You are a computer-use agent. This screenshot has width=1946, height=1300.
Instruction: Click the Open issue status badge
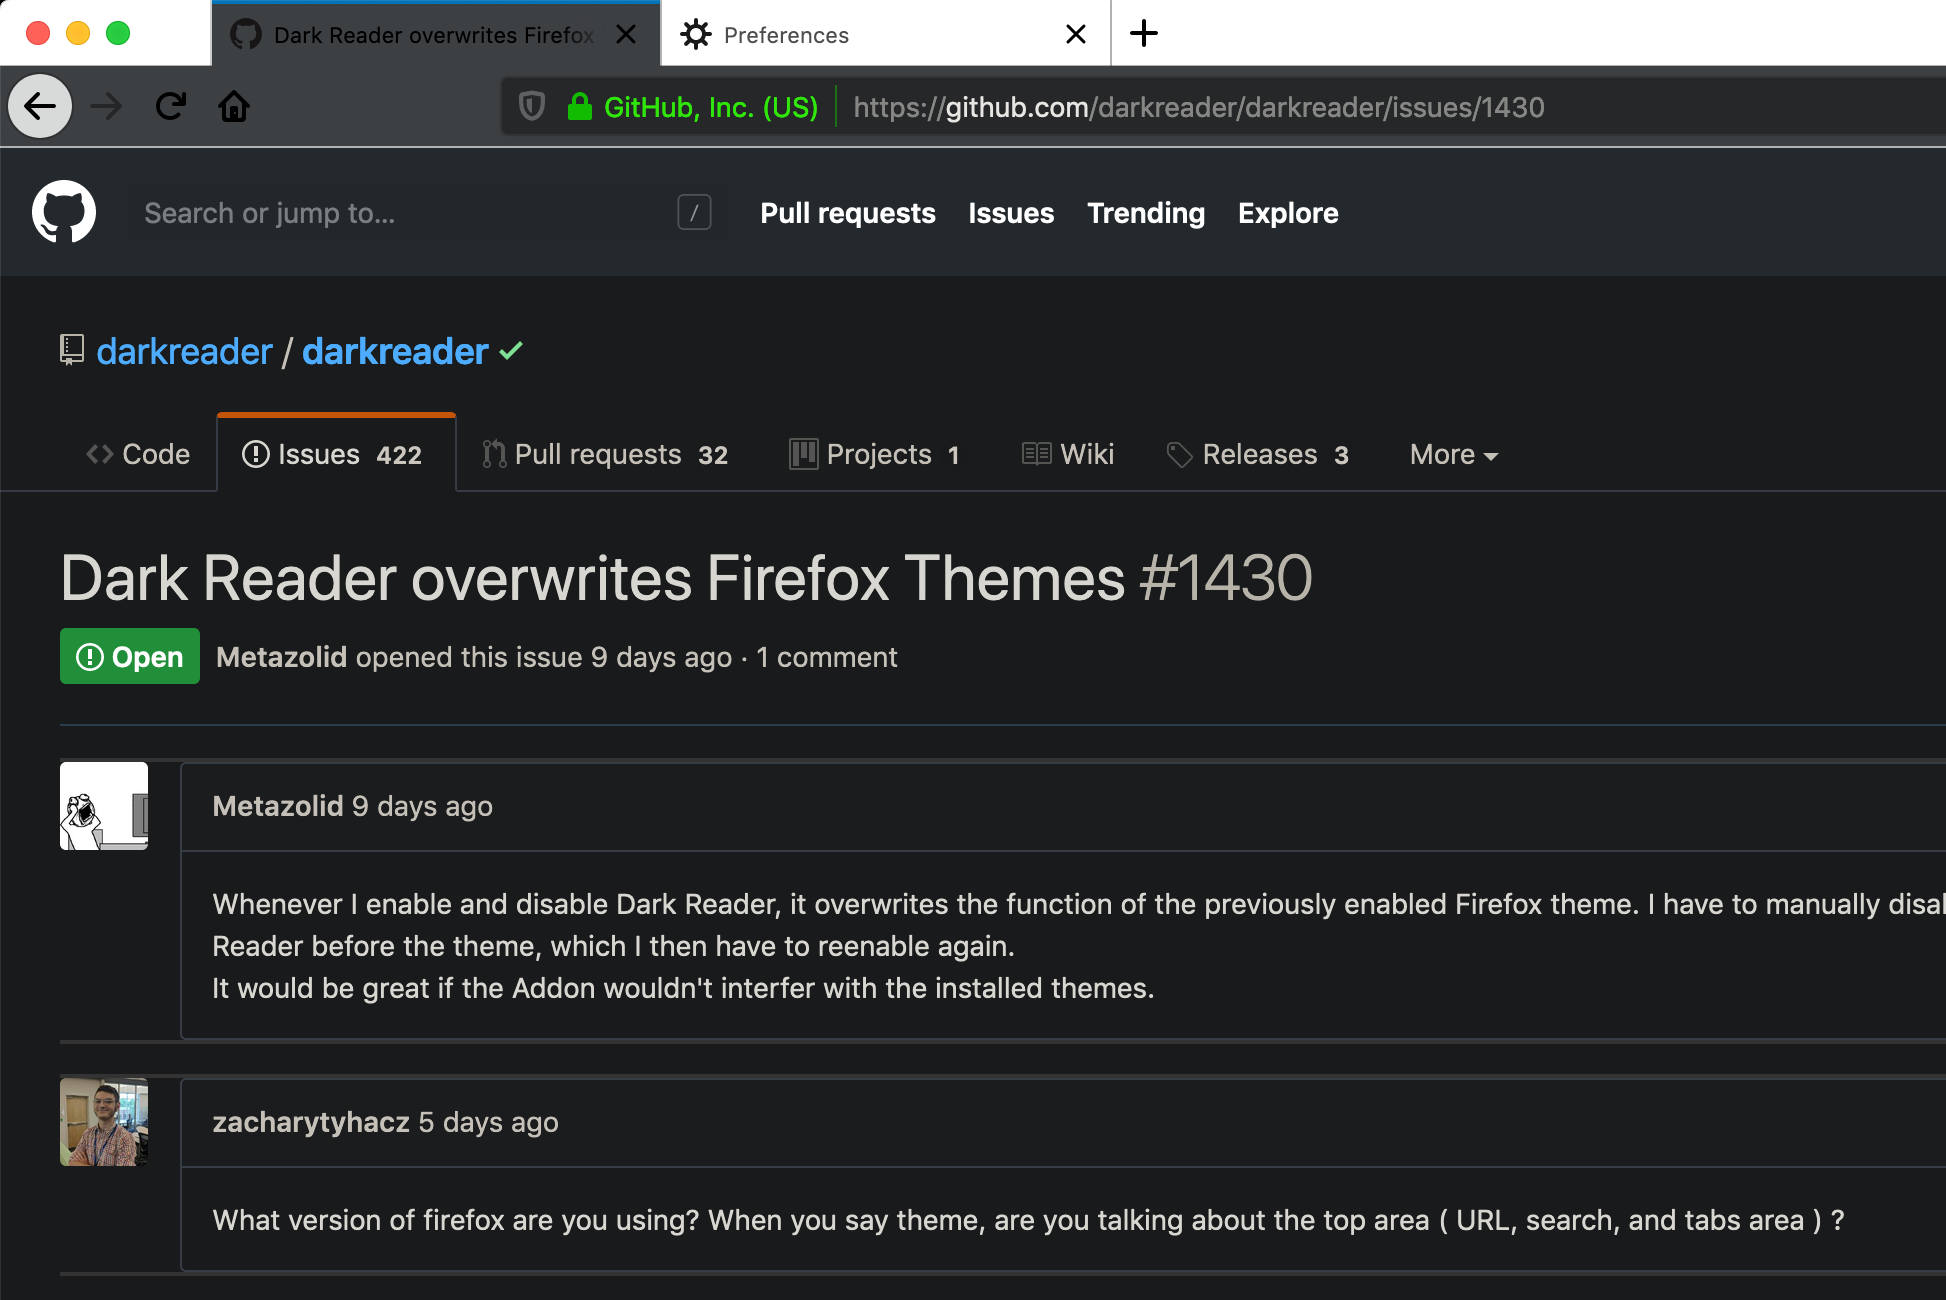(130, 657)
